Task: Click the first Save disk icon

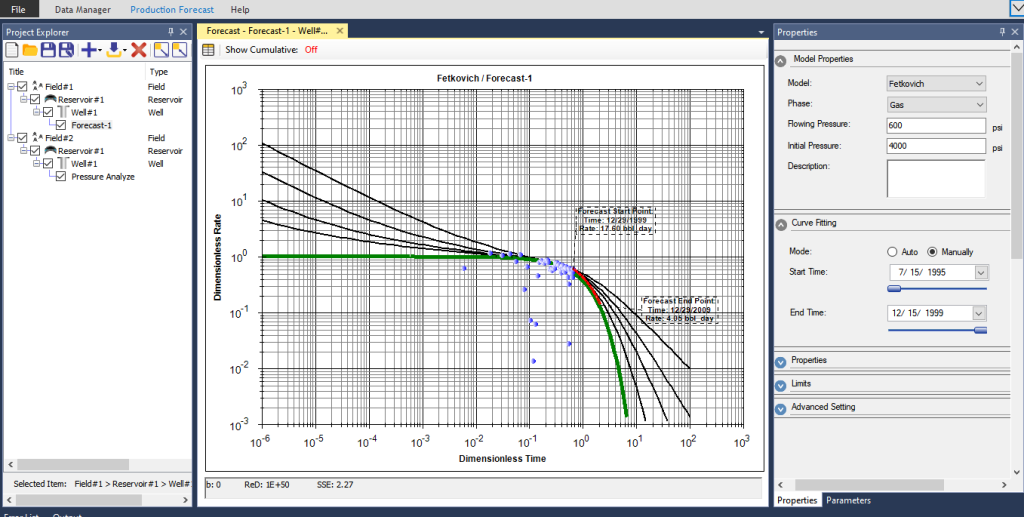Action: pyautogui.click(x=48, y=49)
